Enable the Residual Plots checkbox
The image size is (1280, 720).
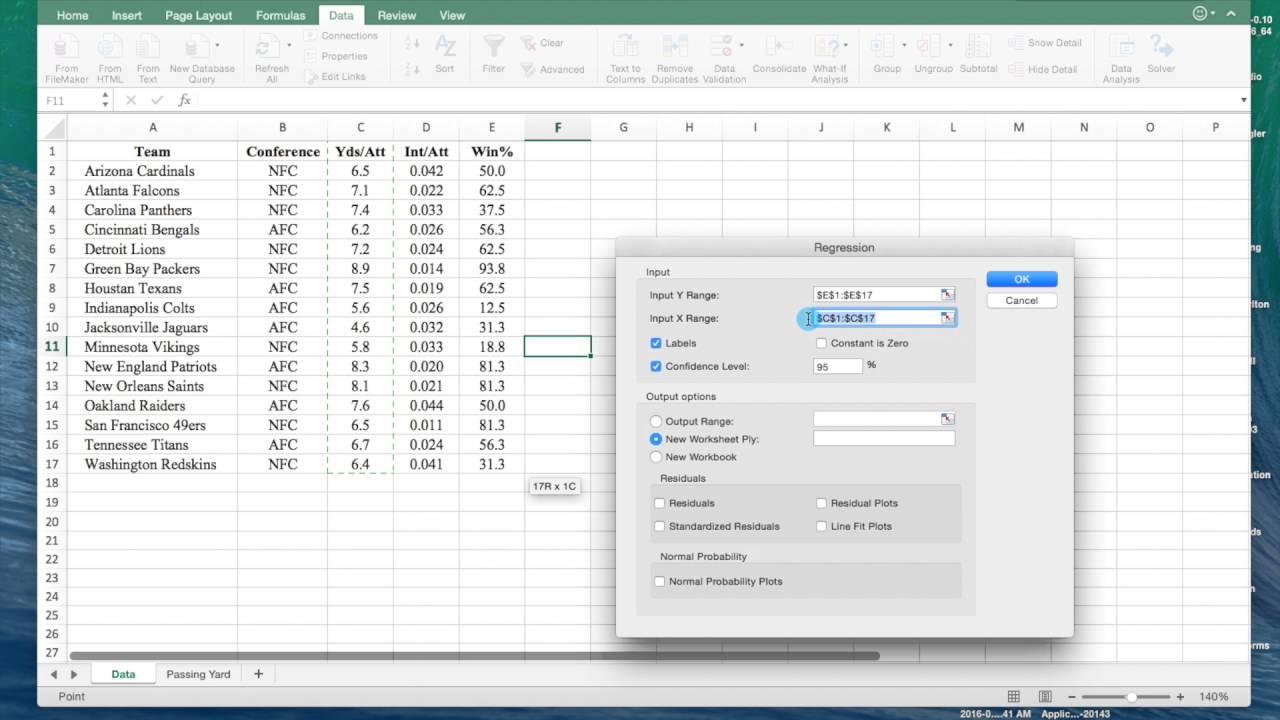pos(821,503)
